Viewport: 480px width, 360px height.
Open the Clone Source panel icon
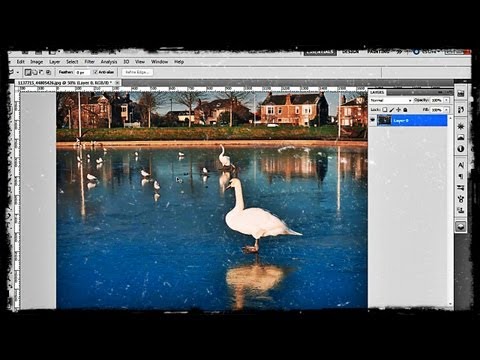click(x=461, y=210)
